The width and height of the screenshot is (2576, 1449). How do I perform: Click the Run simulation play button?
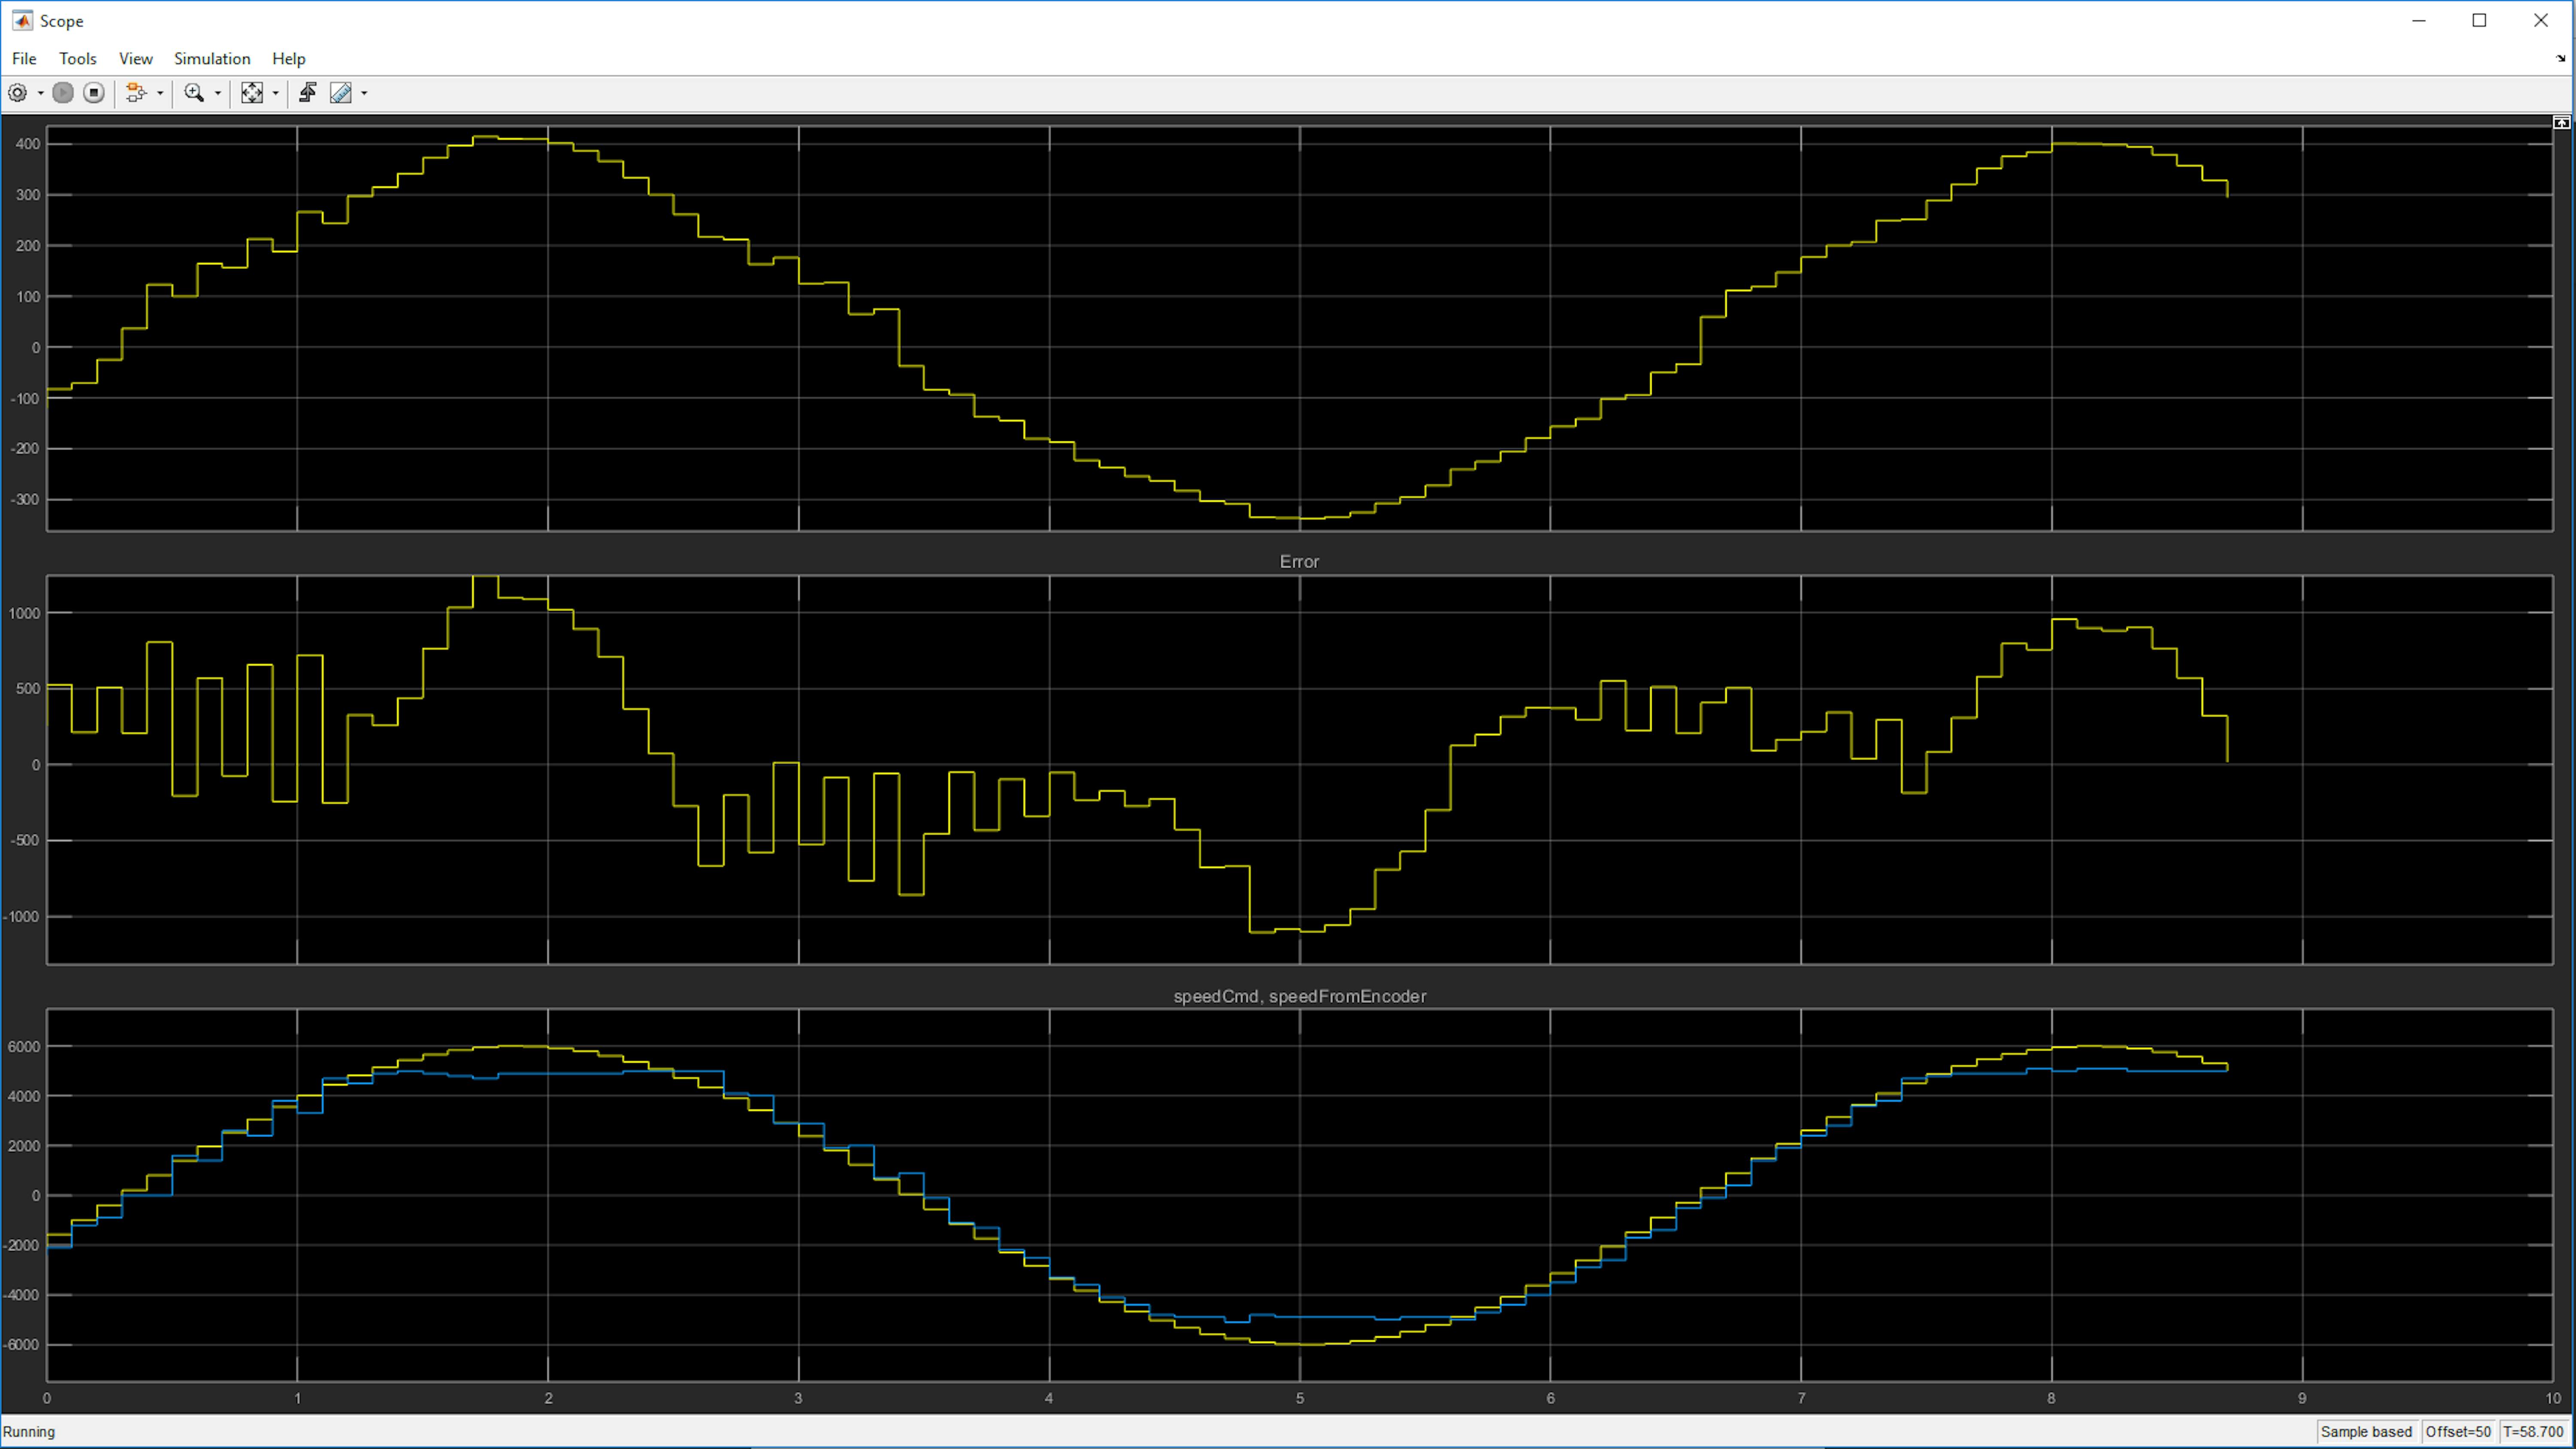[x=63, y=93]
